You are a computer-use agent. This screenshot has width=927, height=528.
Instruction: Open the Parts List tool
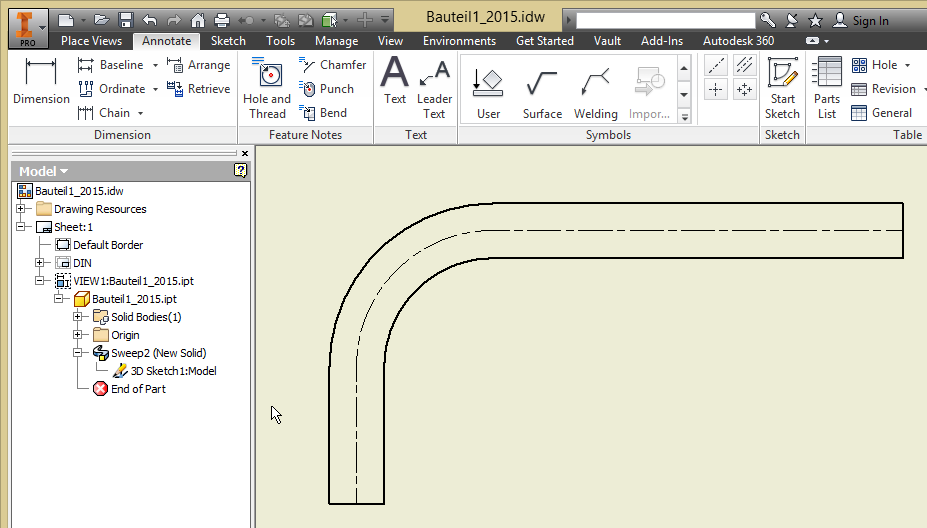[827, 88]
